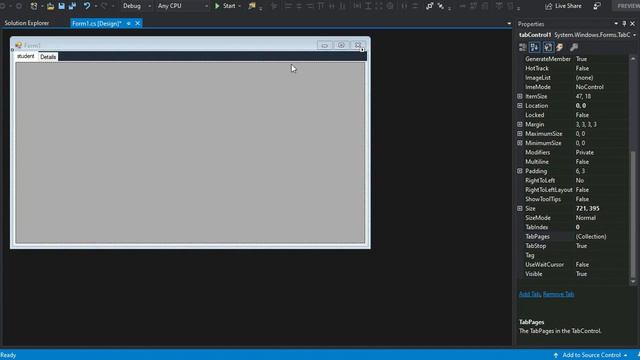Screen dimensions: 640x360
Task: Click the Tag property row
Action: point(573,256)
